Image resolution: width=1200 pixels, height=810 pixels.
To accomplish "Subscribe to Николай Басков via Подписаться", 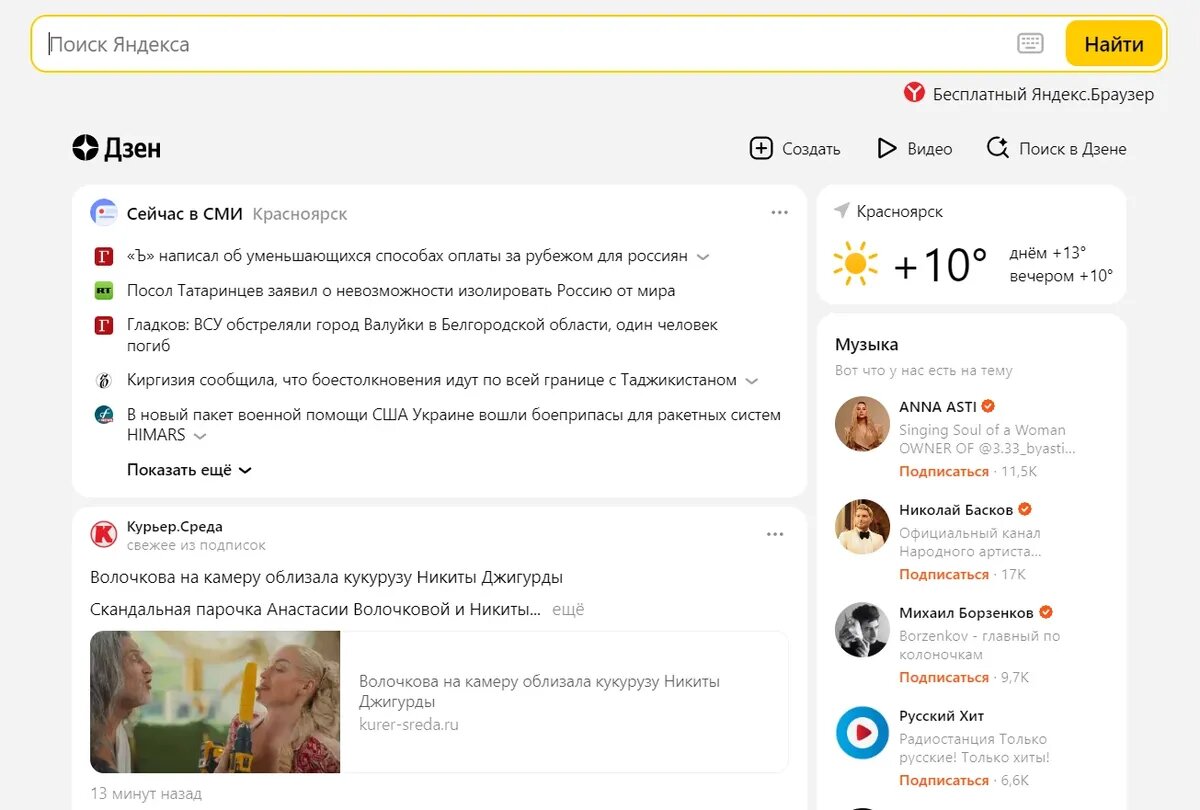I will [x=944, y=574].
